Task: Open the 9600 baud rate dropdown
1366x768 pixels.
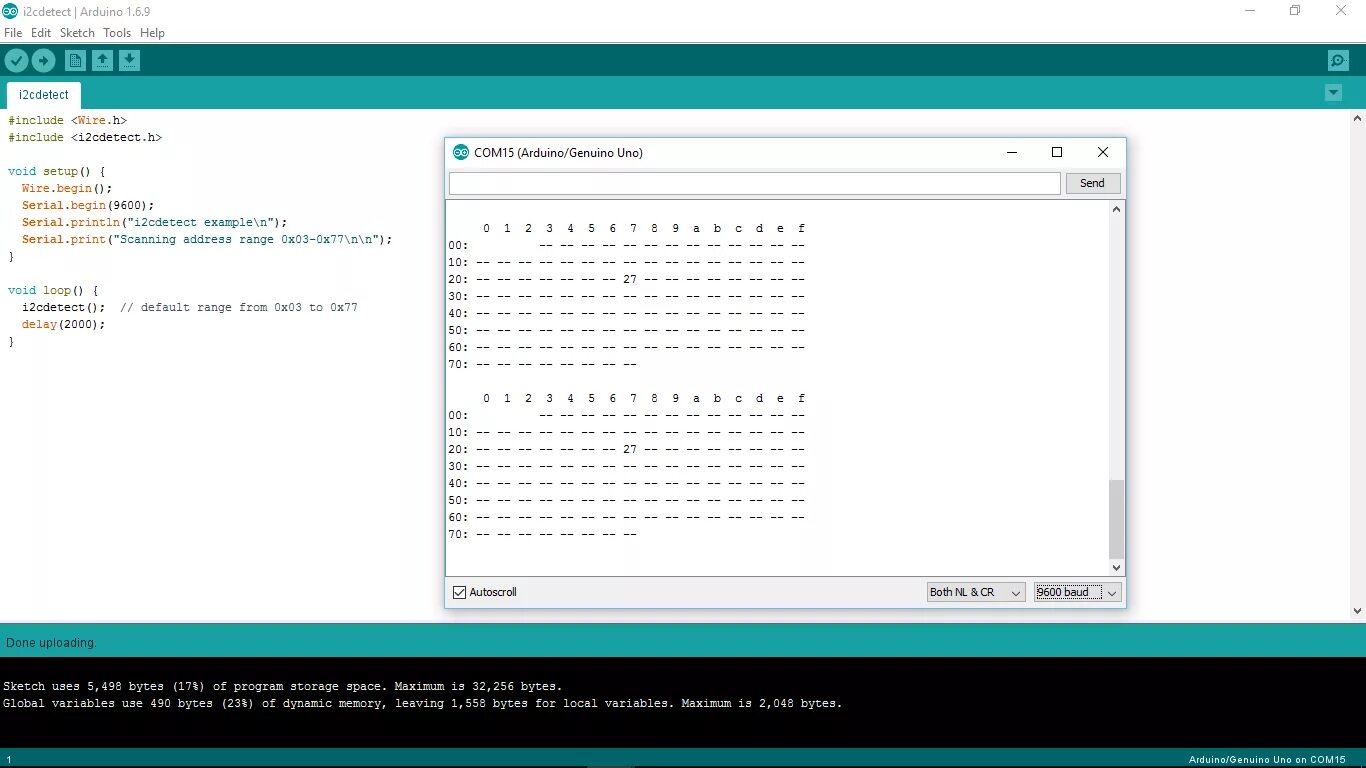Action: [x=1077, y=592]
